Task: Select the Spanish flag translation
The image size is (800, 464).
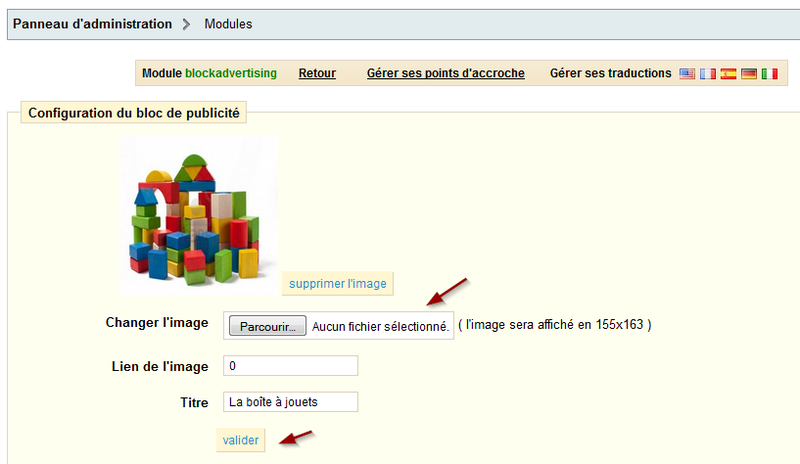Action: click(728, 74)
